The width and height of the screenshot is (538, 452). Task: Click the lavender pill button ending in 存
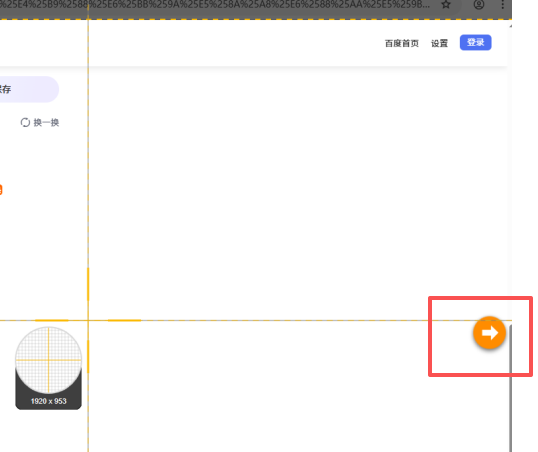coord(29,89)
